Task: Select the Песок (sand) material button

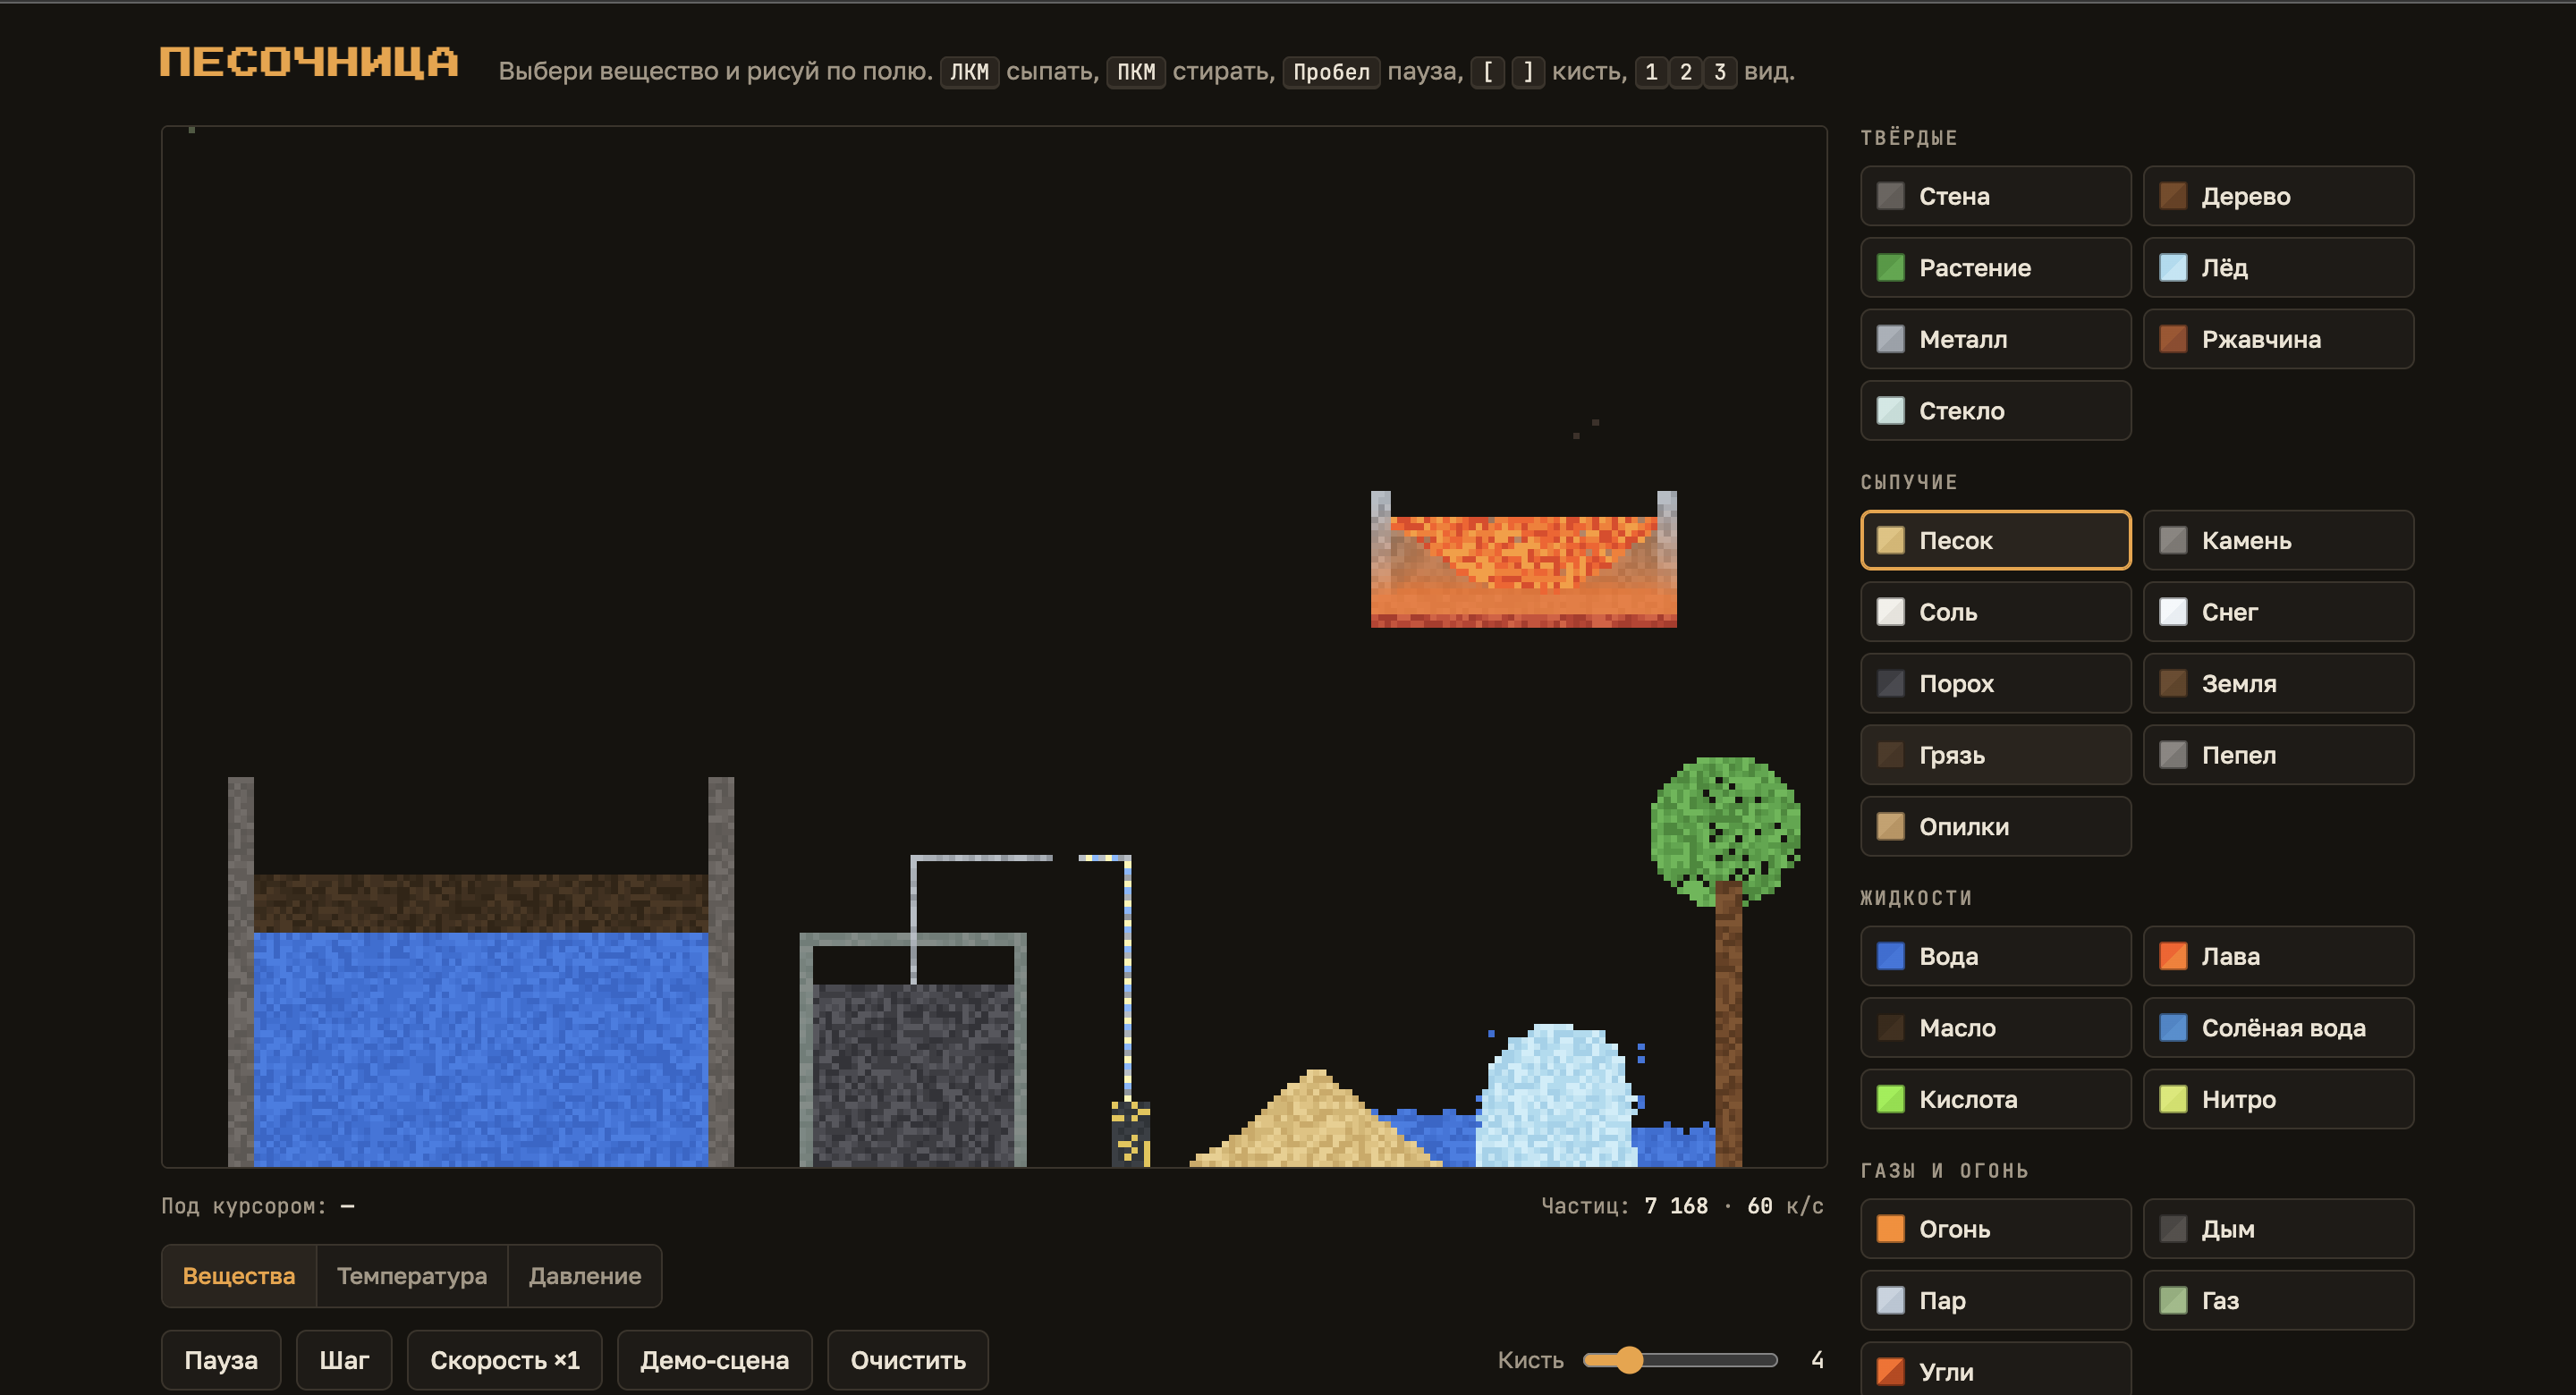Action: (x=1995, y=540)
